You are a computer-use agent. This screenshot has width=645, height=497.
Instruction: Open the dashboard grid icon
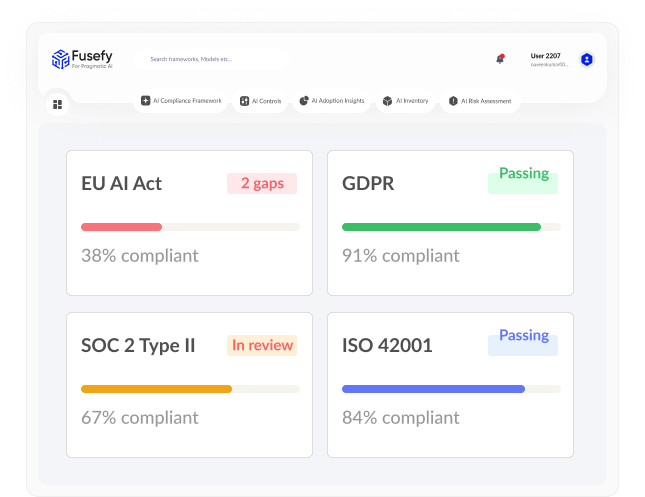click(58, 105)
